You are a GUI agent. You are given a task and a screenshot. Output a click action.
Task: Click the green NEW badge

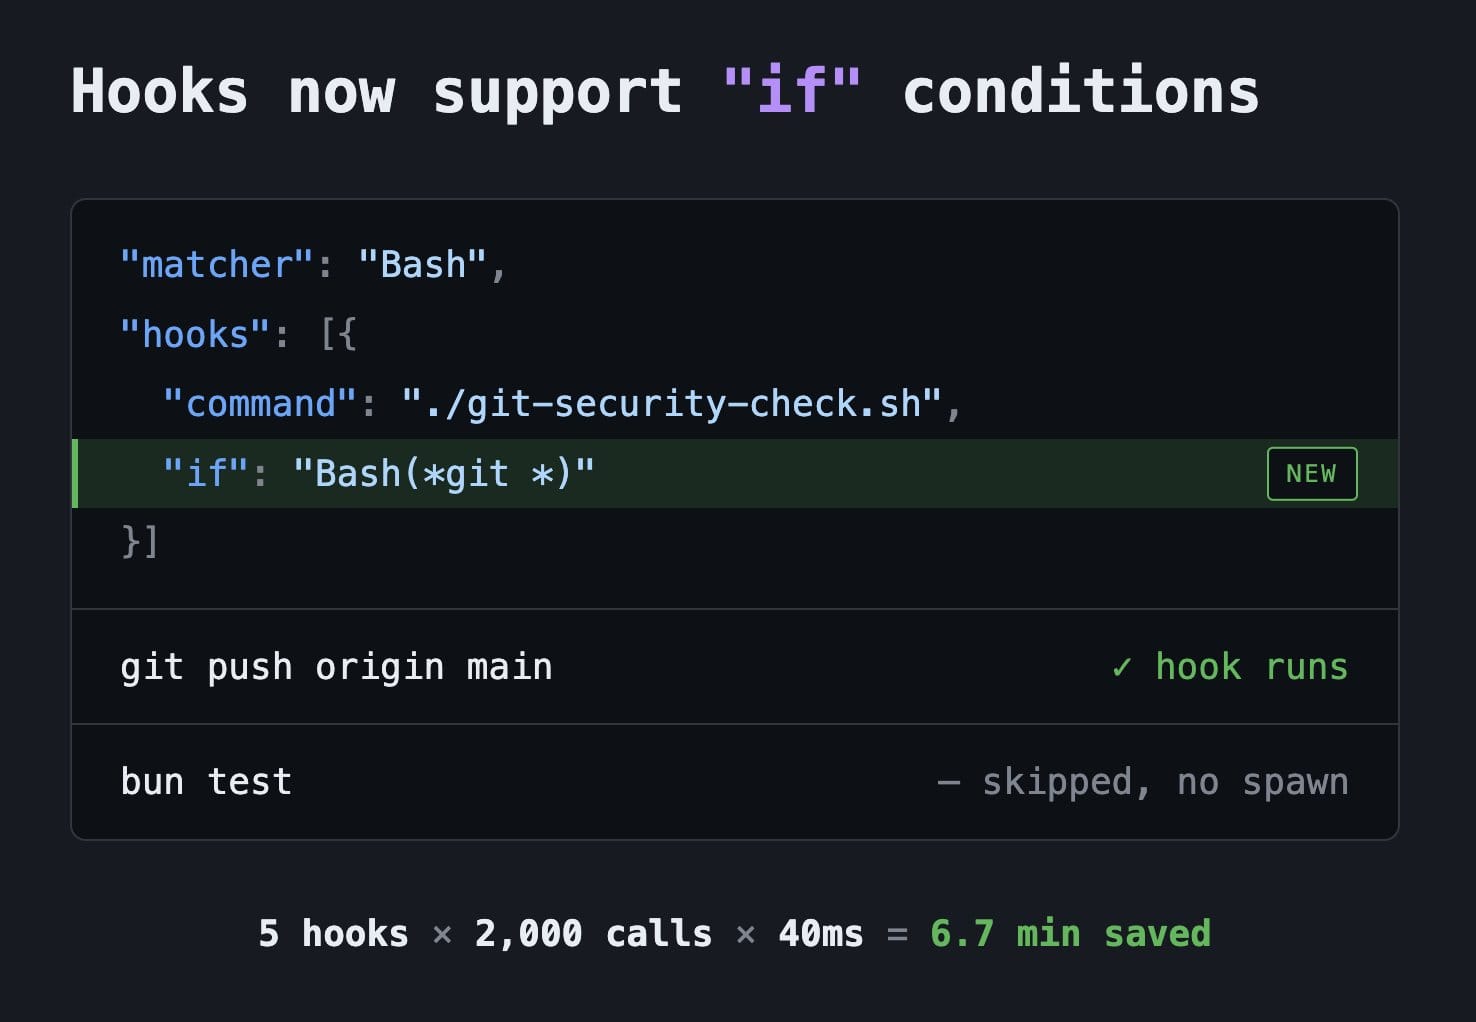coord(1311,474)
